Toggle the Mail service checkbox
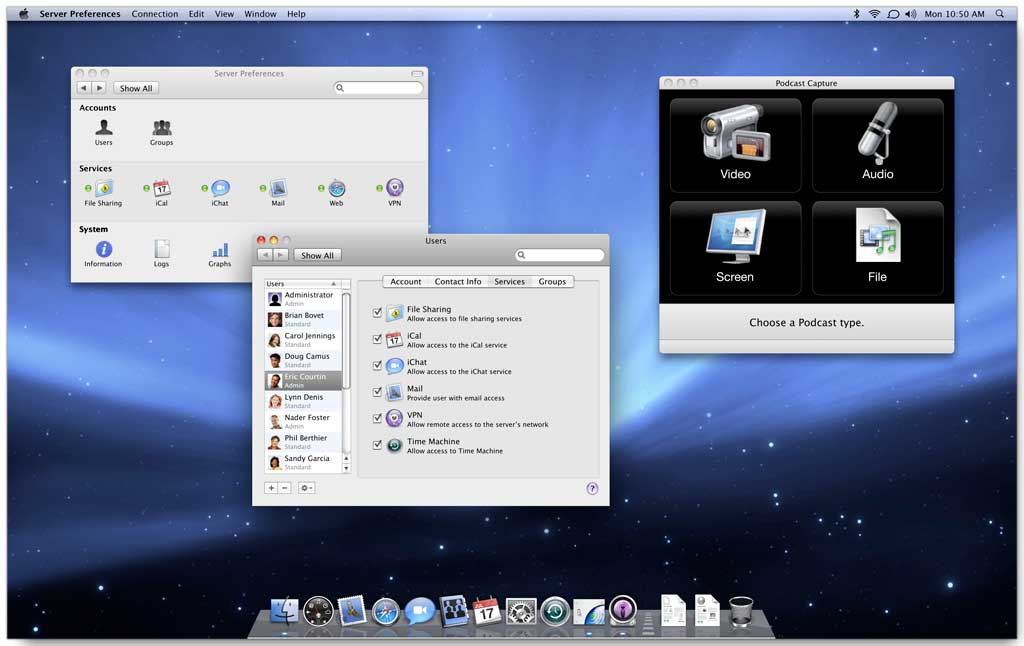Screen dimensions: 1024x646 (377, 392)
